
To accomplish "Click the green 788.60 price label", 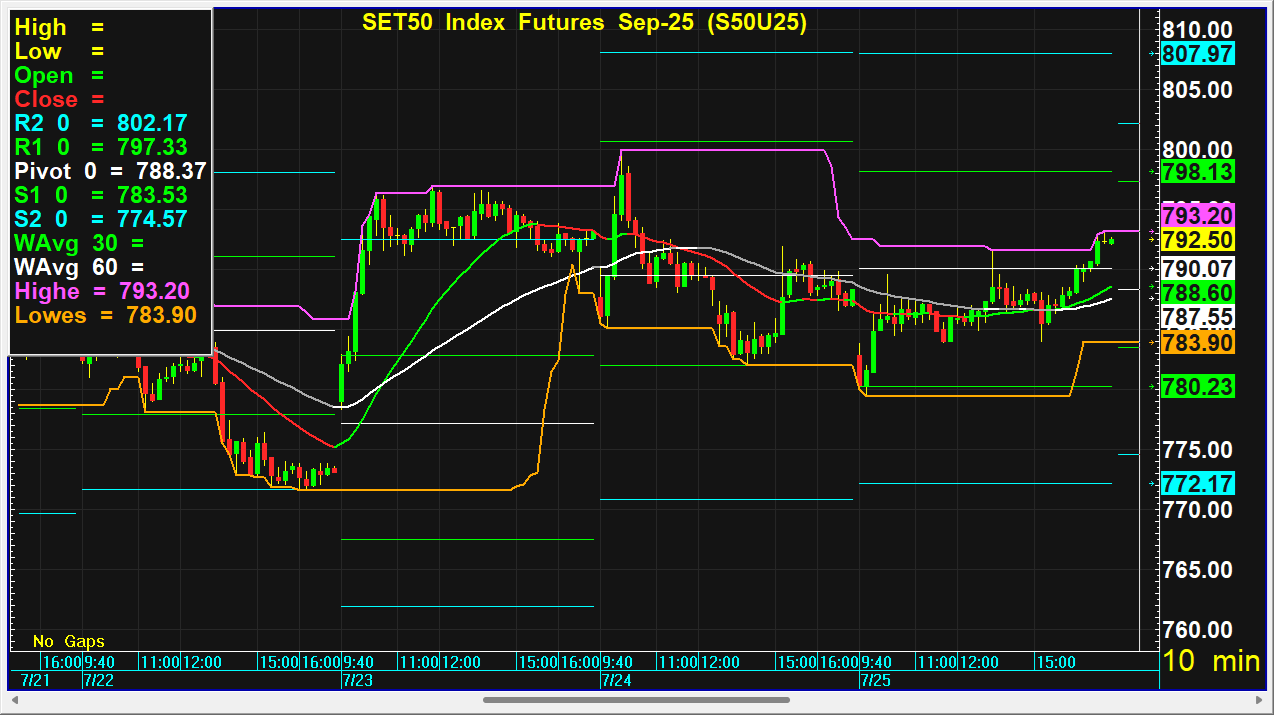I will pos(1198,293).
